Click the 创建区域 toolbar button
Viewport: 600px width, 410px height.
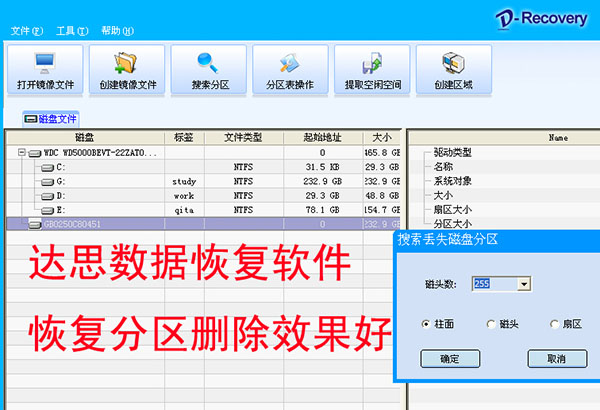point(454,69)
